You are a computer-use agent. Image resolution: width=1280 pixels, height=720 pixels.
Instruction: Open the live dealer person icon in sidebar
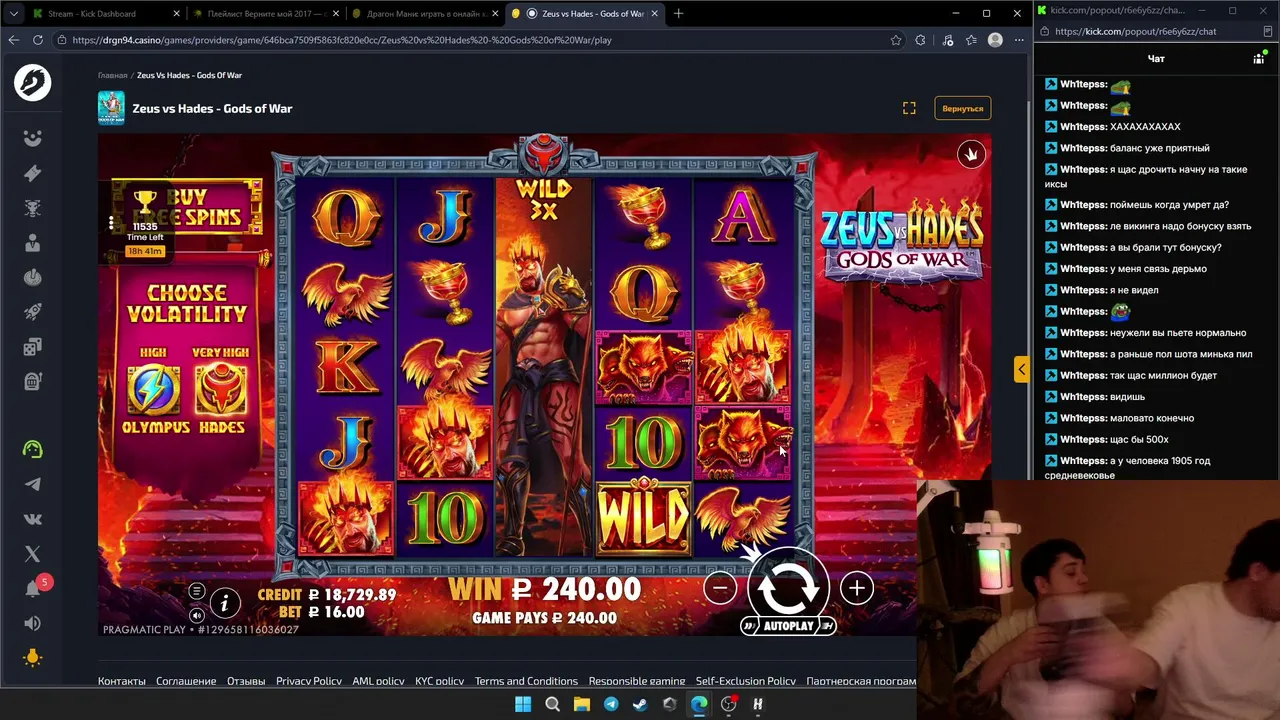point(32,243)
